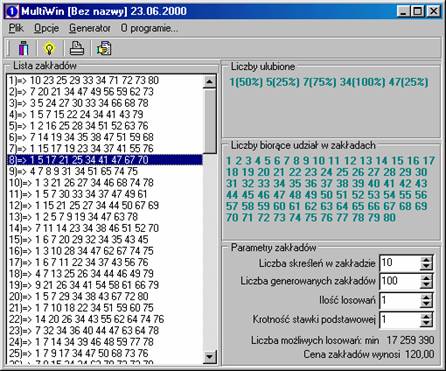Open the Opcje menu
This screenshot has width=446, height=371.
pos(46,28)
